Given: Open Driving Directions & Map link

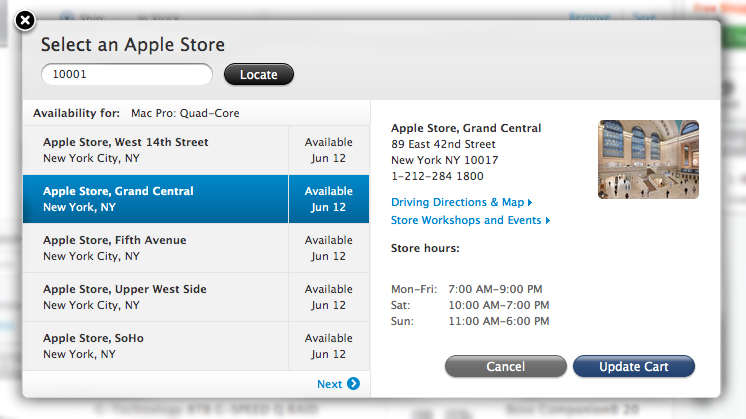Looking at the screenshot, I should 461,202.
